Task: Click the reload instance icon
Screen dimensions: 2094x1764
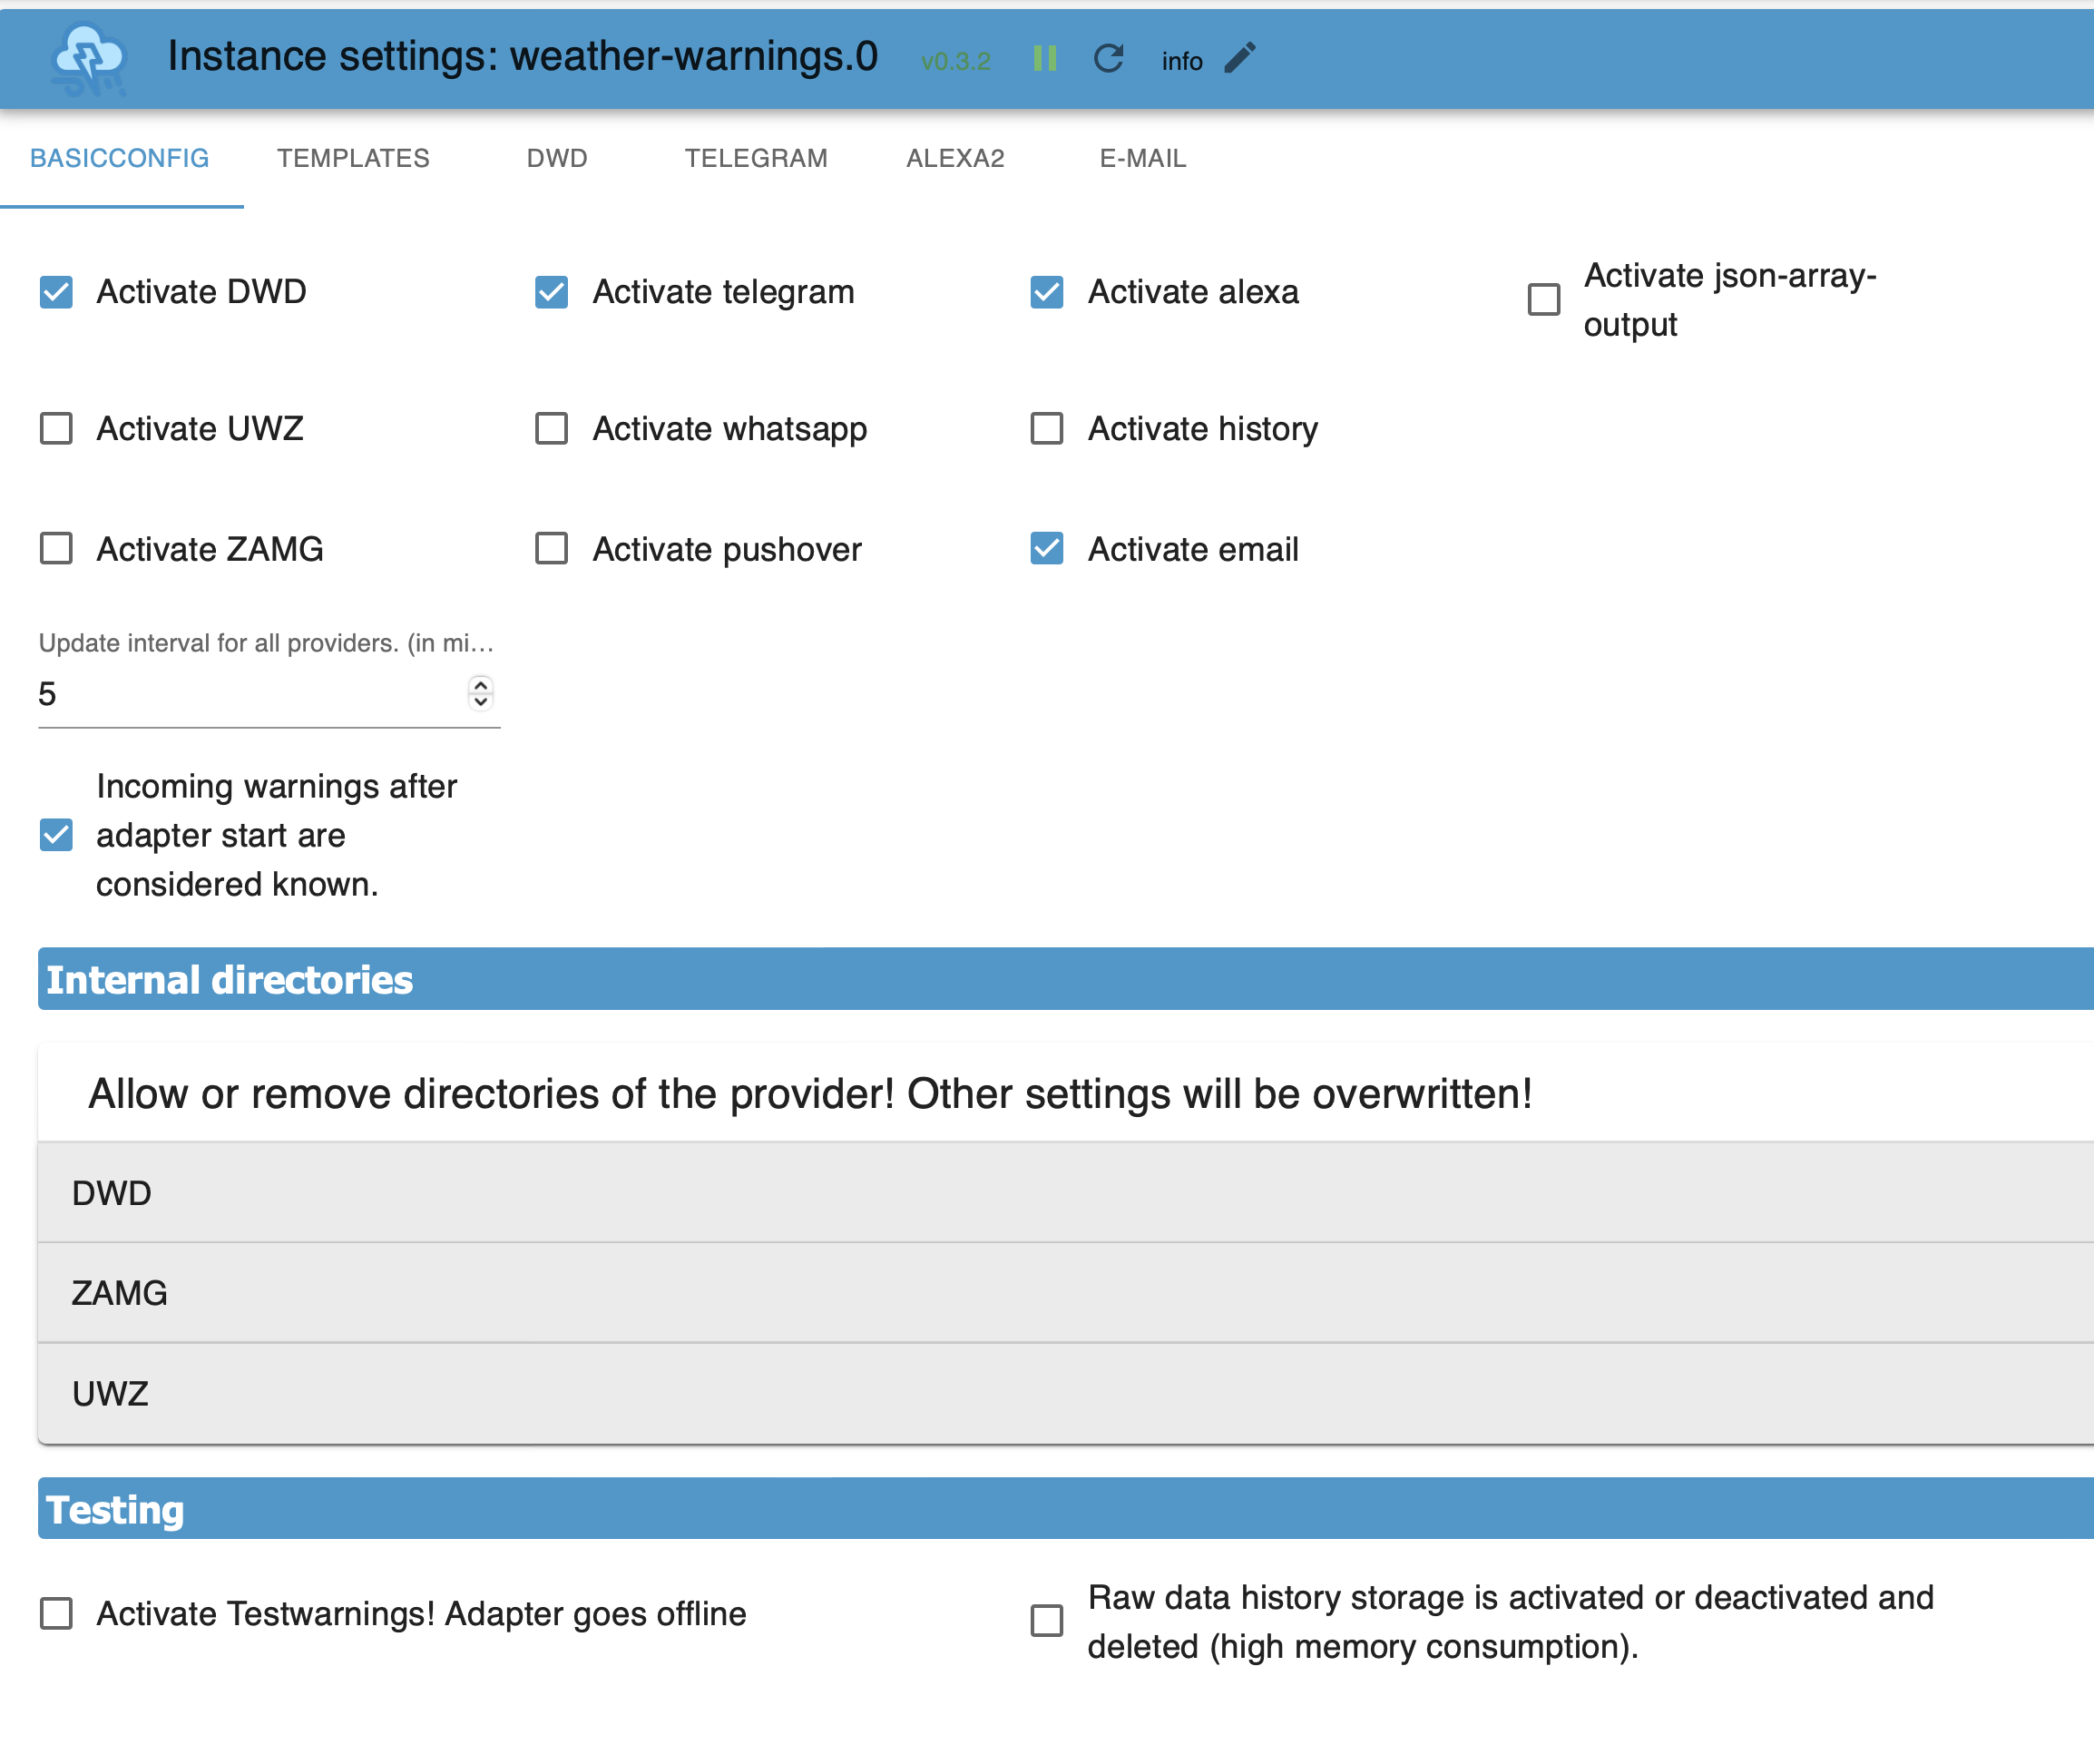Action: click(x=1108, y=59)
